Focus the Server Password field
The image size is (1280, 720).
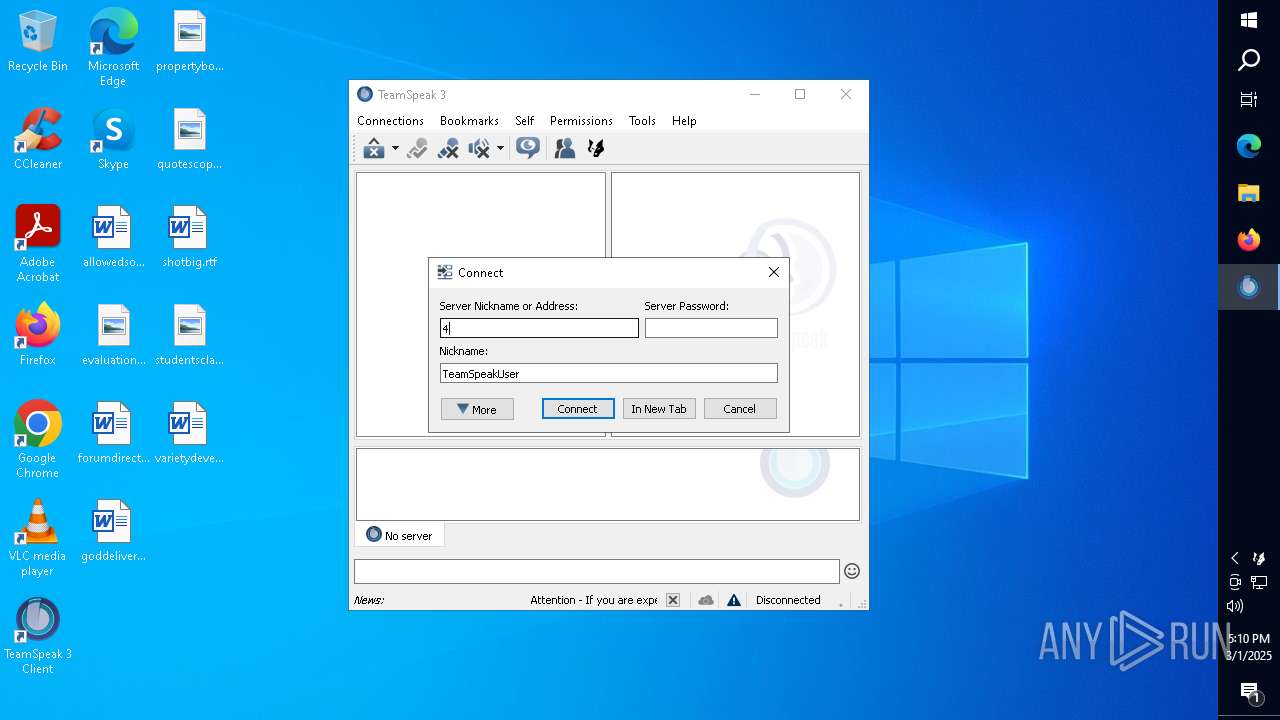[711, 328]
